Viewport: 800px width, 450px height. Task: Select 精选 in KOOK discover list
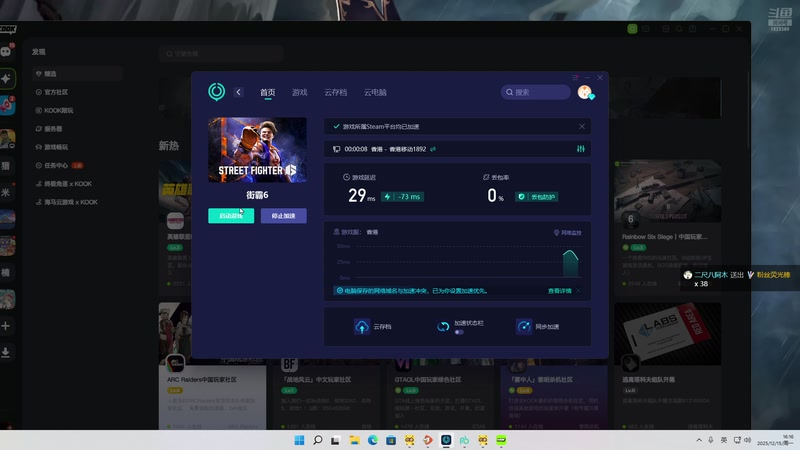[x=78, y=74]
